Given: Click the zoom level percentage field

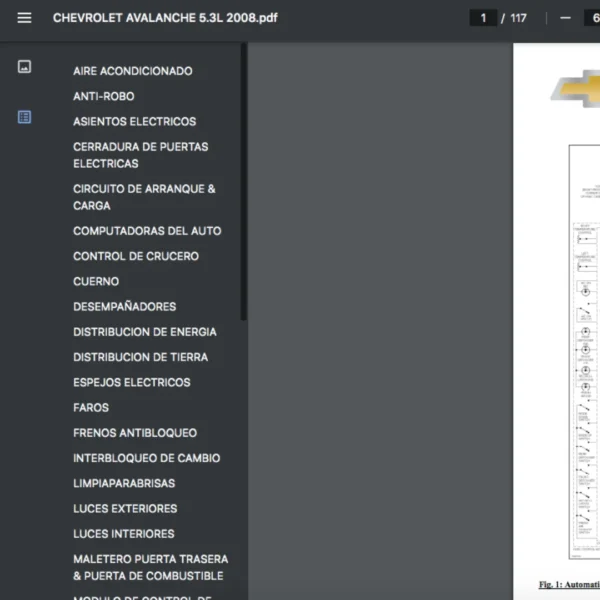Looking at the screenshot, I should 591,18.
